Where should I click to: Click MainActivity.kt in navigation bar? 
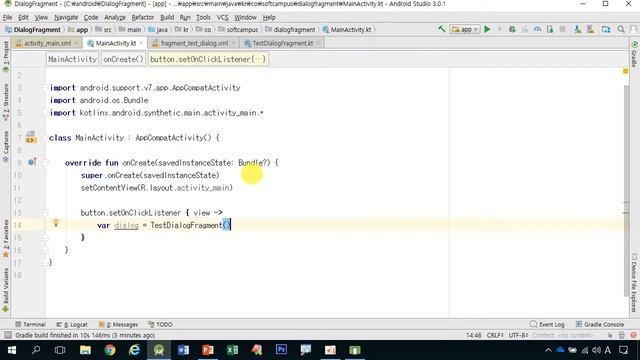(347, 29)
